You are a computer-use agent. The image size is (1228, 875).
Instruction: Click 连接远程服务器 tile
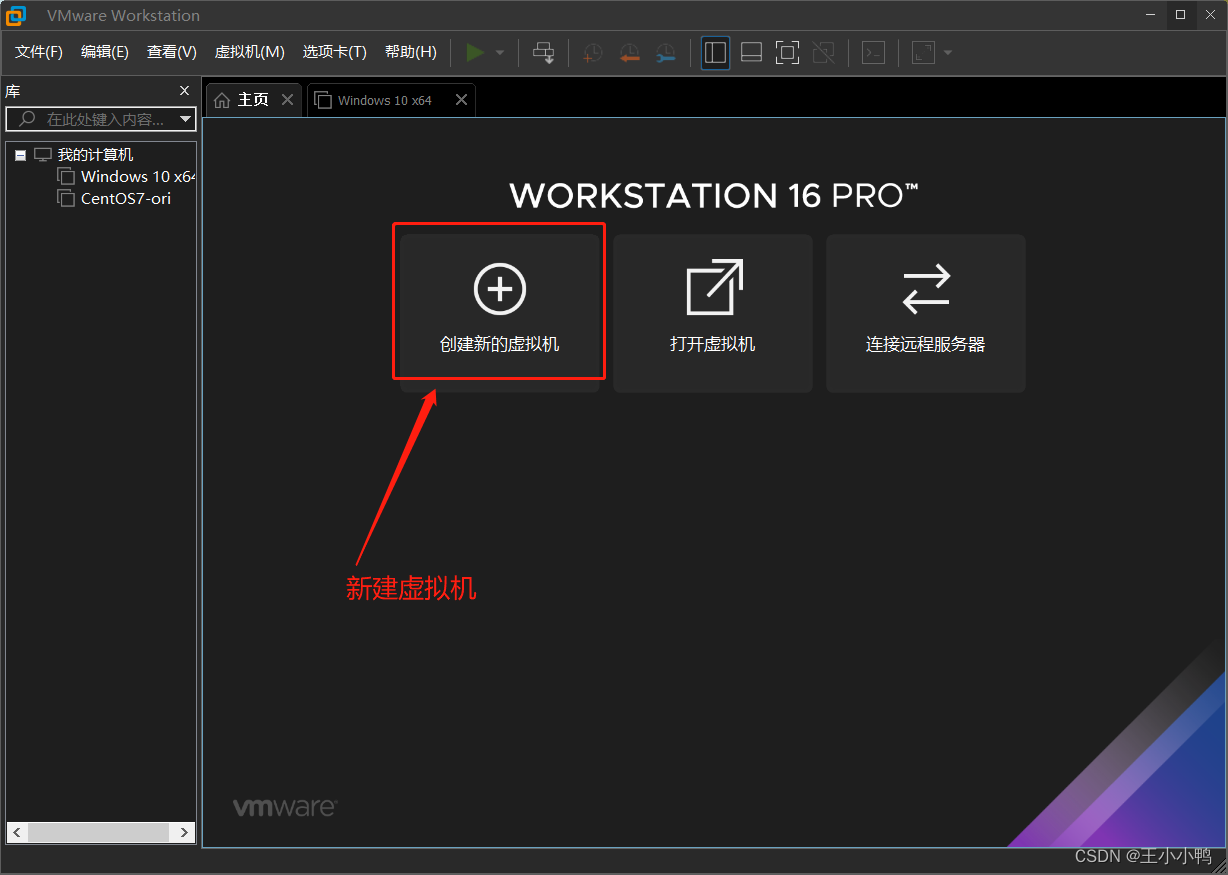pos(926,313)
